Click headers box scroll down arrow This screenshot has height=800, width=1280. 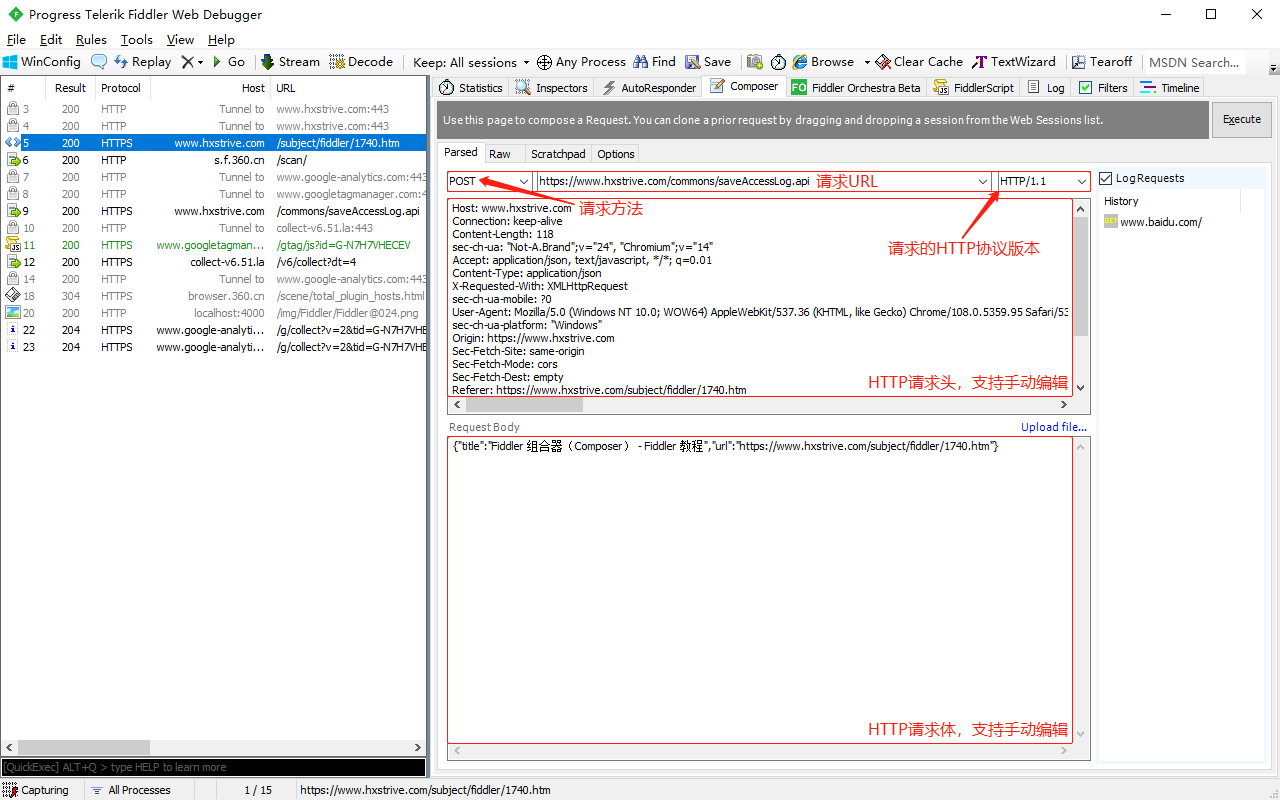point(1080,388)
